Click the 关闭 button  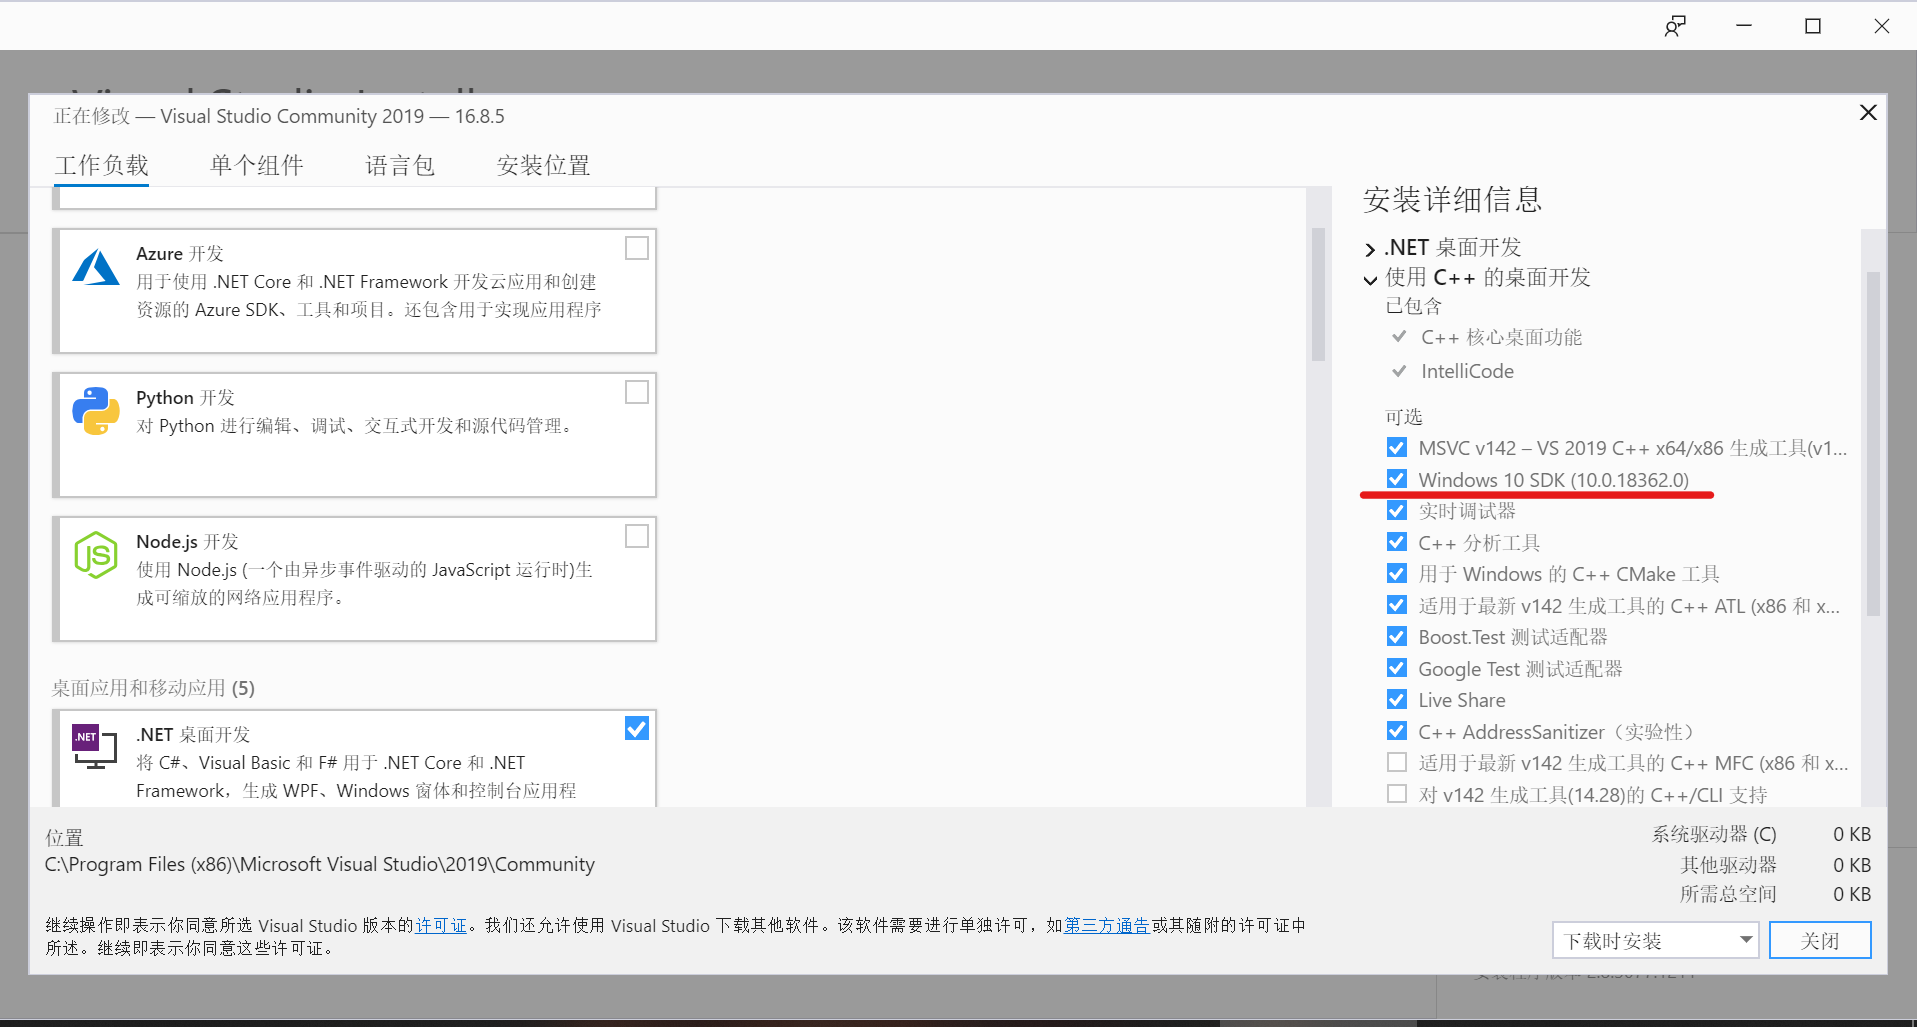click(x=1820, y=940)
